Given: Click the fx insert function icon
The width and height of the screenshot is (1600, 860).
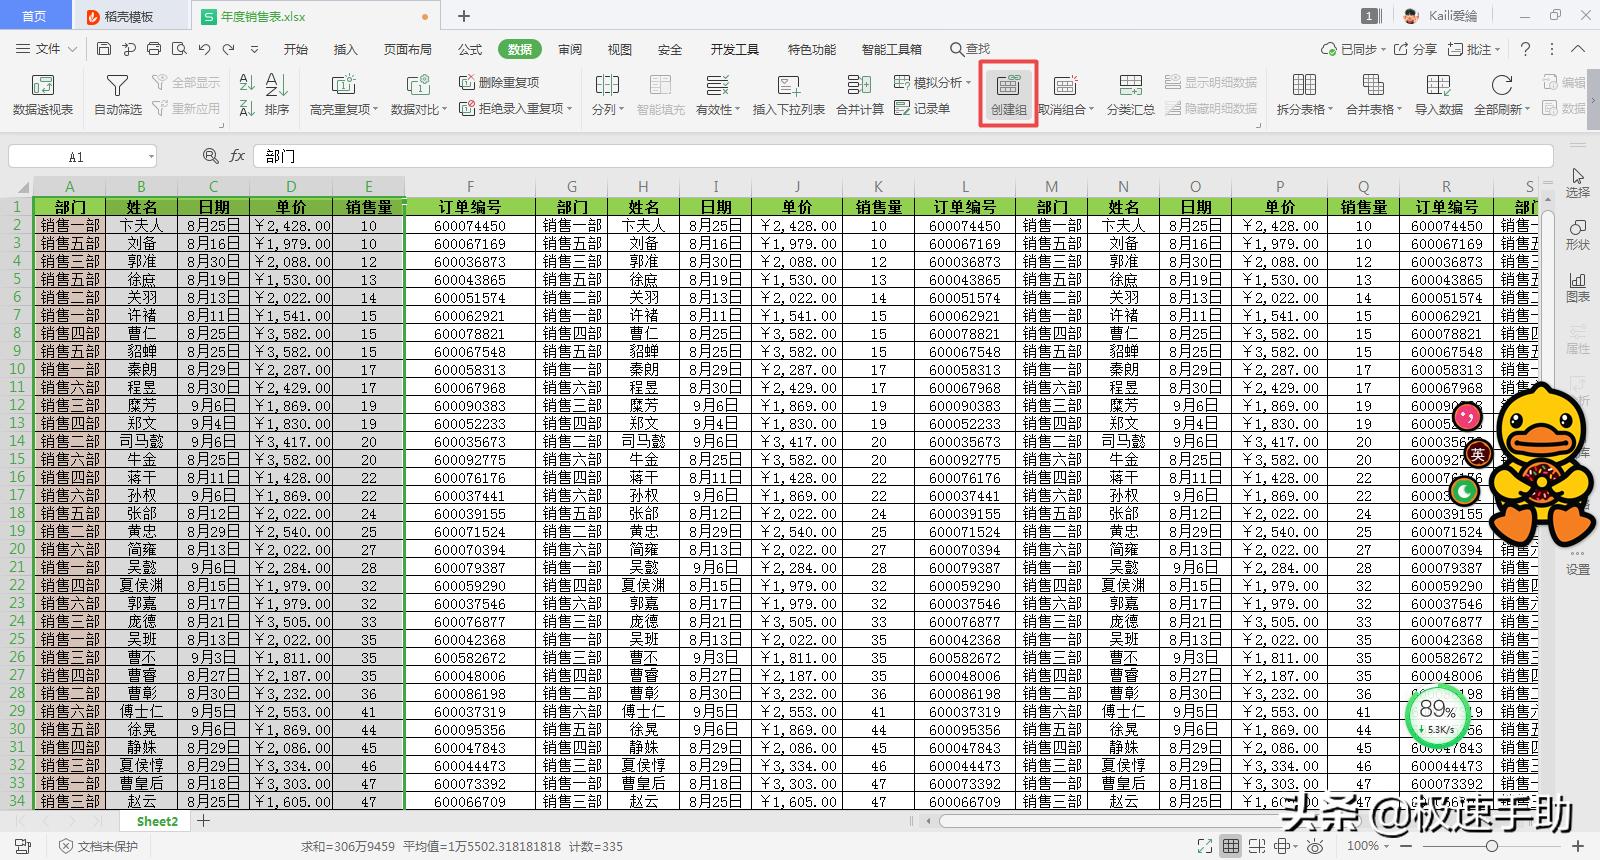Looking at the screenshot, I should pyautogui.click(x=237, y=156).
